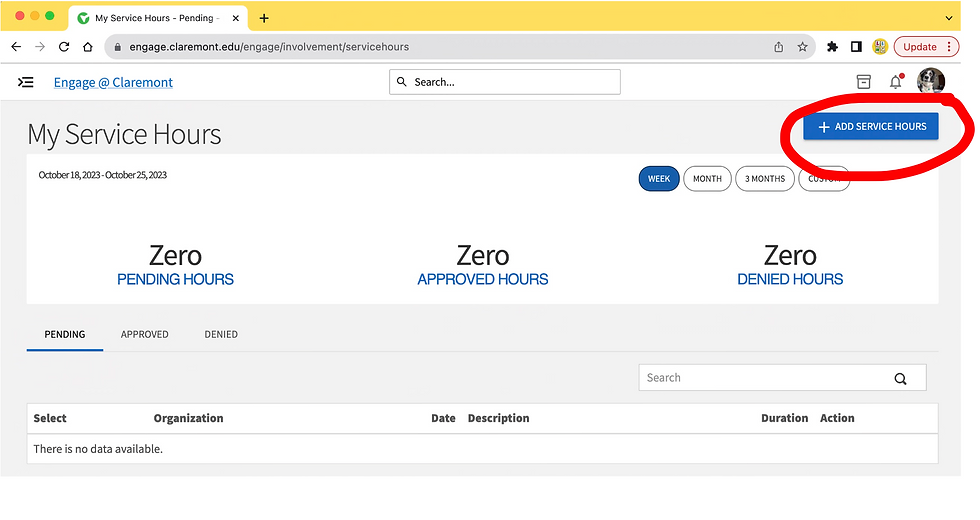Select the 3 MONTHS date range toggle
Viewport: 980px width, 520px height.
tap(764, 179)
